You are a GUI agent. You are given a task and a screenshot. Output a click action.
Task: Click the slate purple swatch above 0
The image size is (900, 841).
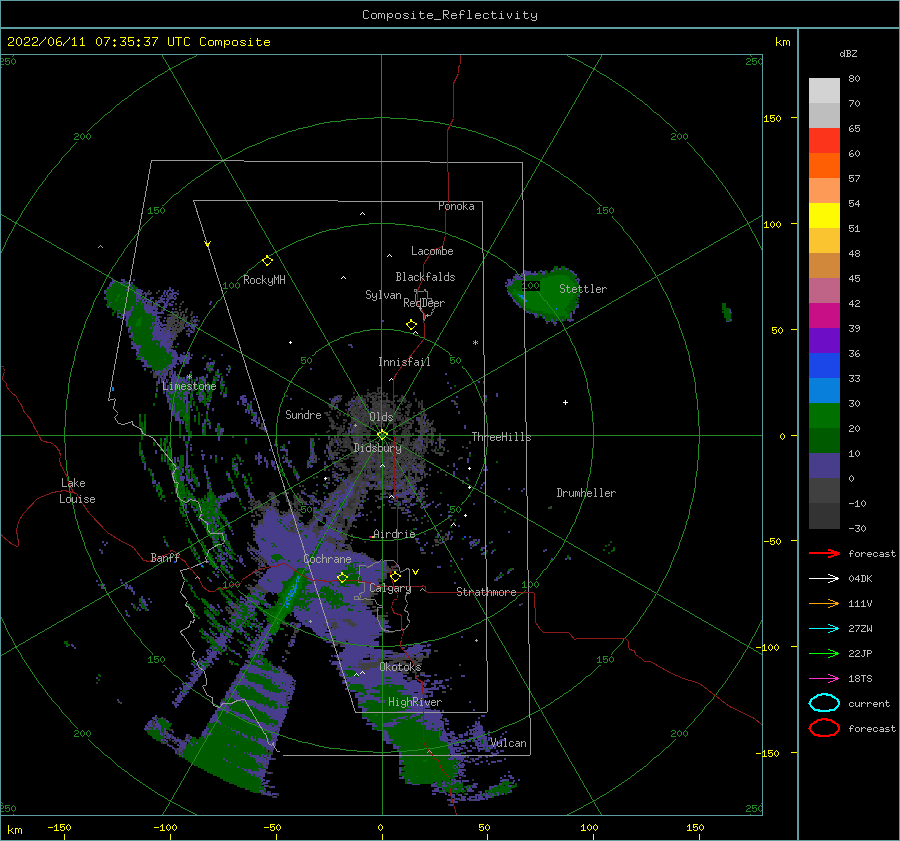(x=824, y=466)
